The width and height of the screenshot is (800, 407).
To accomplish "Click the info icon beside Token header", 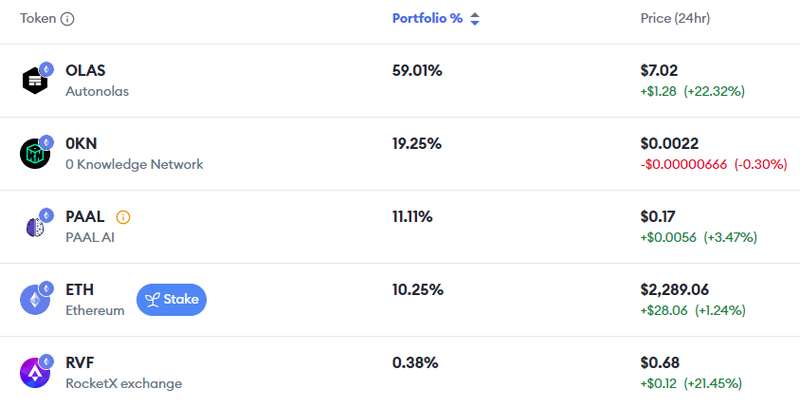I will pyautogui.click(x=68, y=19).
